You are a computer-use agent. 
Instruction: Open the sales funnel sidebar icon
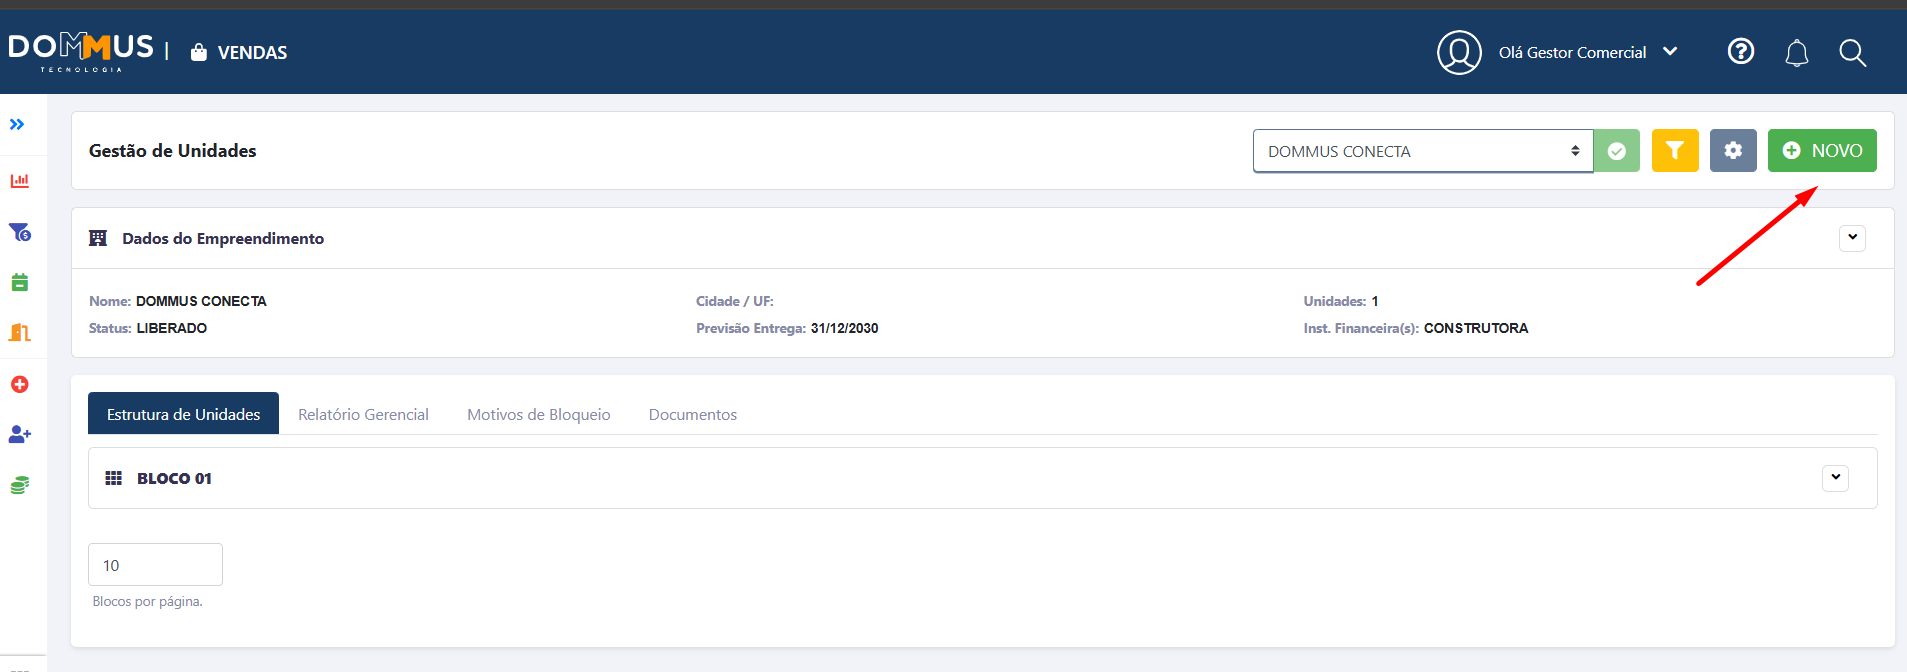tap(20, 232)
